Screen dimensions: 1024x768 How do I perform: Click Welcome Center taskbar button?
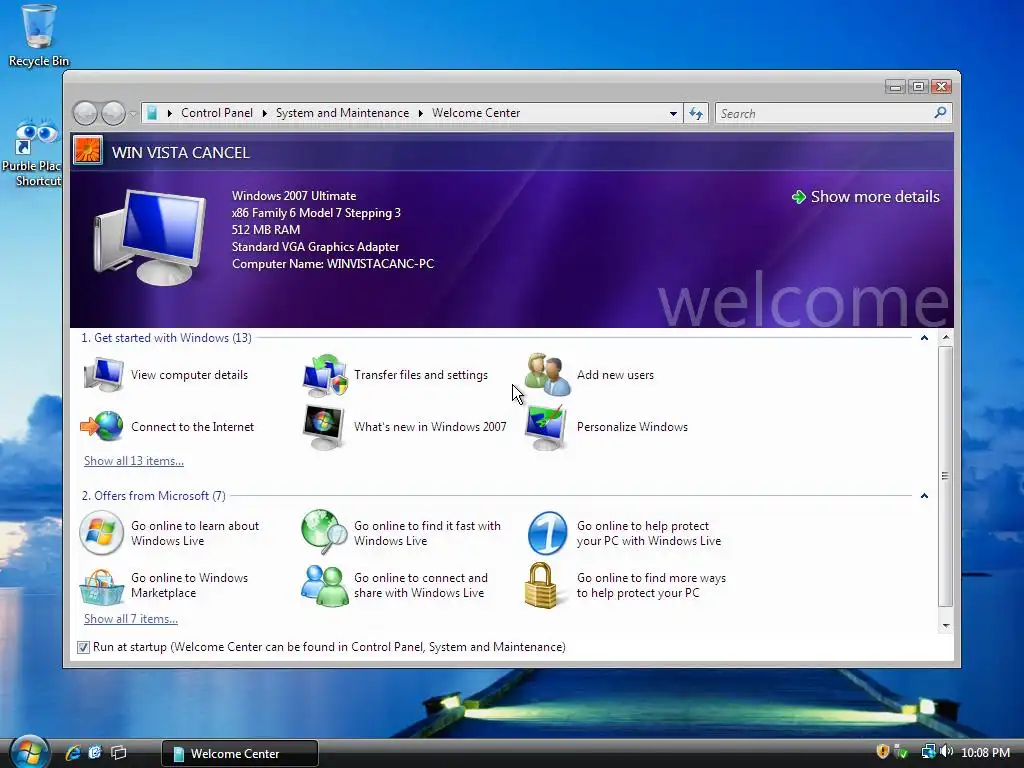click(240, 753)
